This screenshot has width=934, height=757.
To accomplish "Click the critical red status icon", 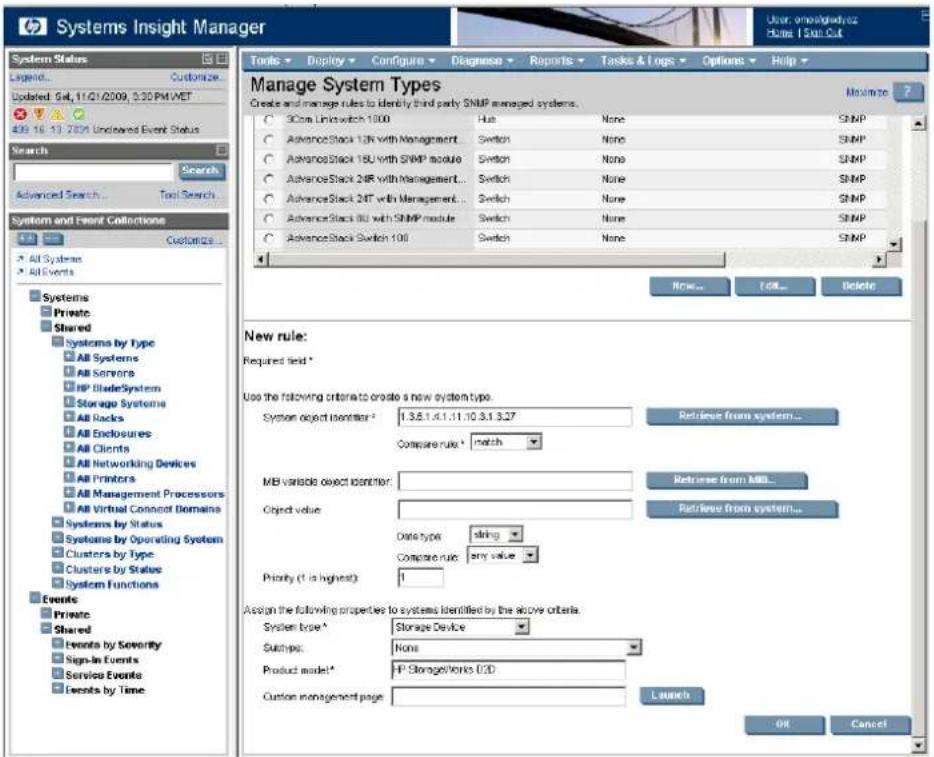I will pos(20,114).
